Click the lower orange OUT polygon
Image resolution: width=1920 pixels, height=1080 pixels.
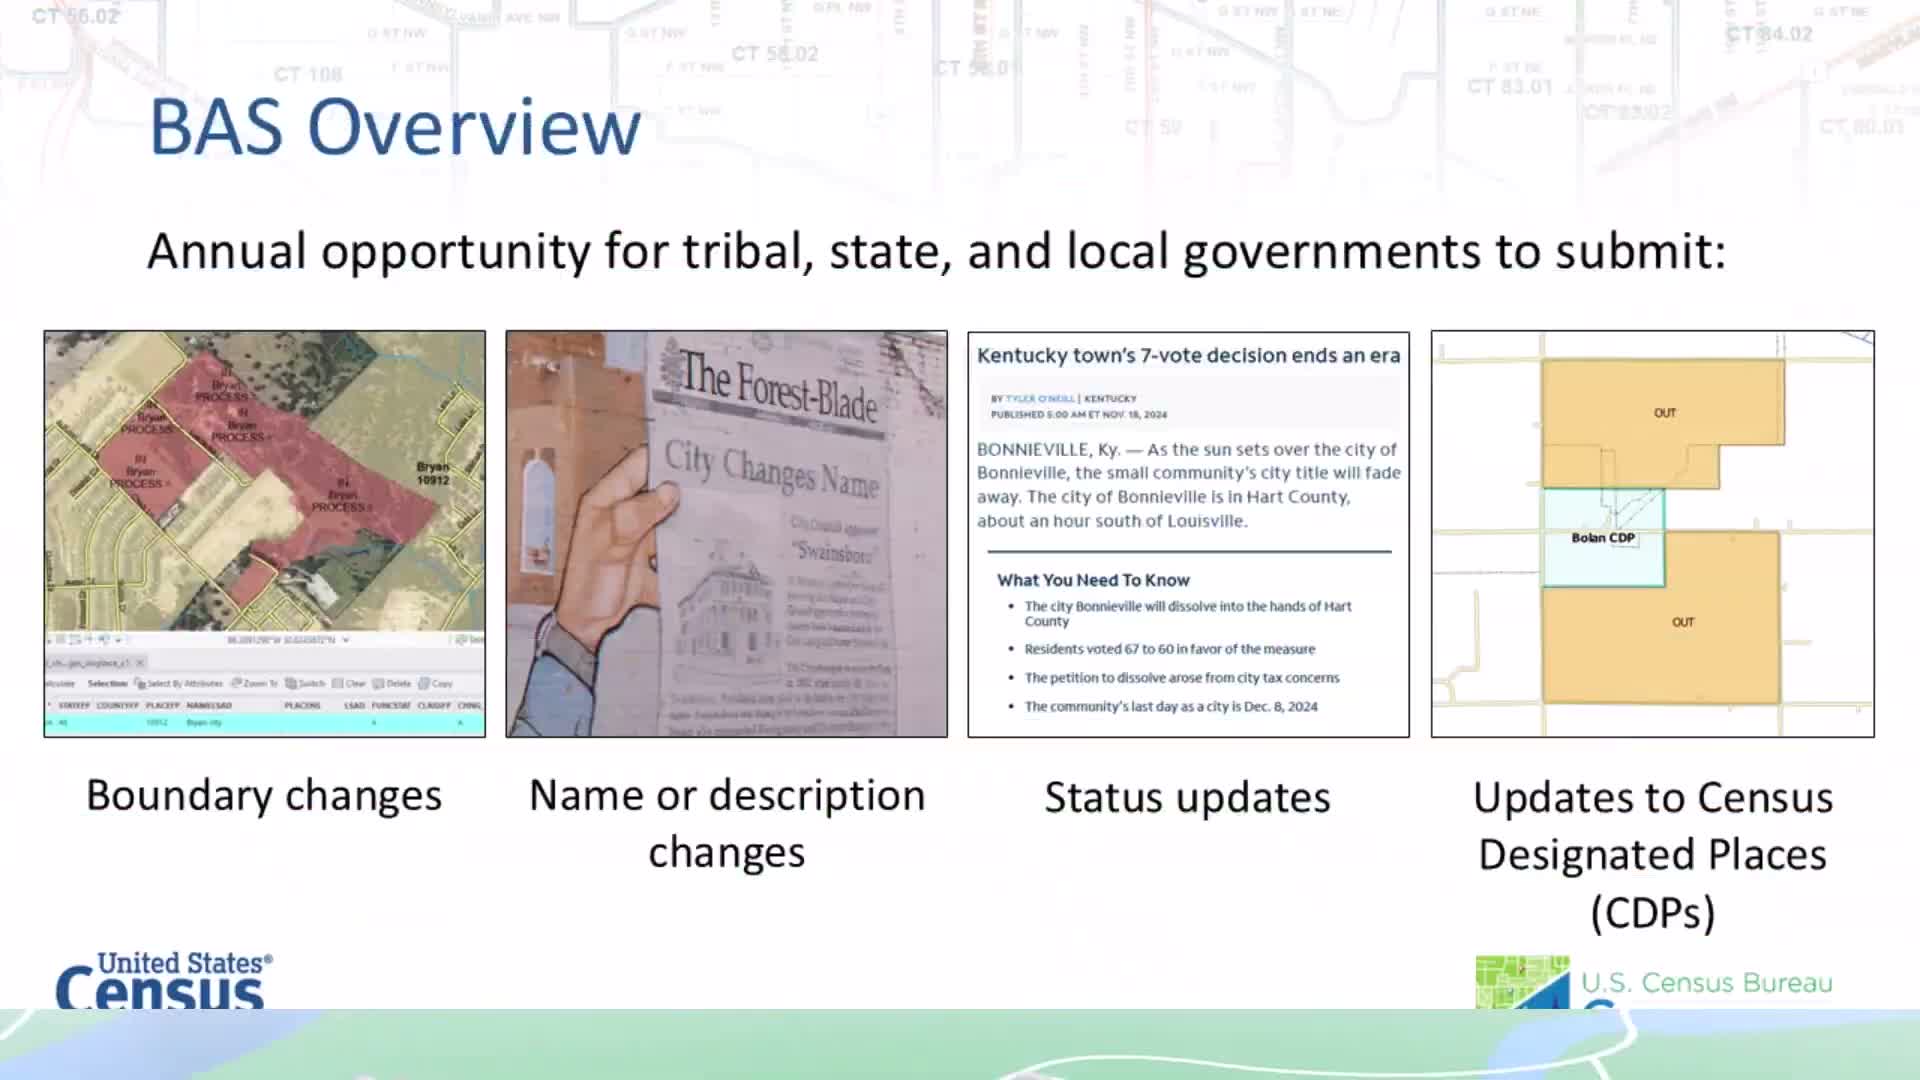point(1682,622)
